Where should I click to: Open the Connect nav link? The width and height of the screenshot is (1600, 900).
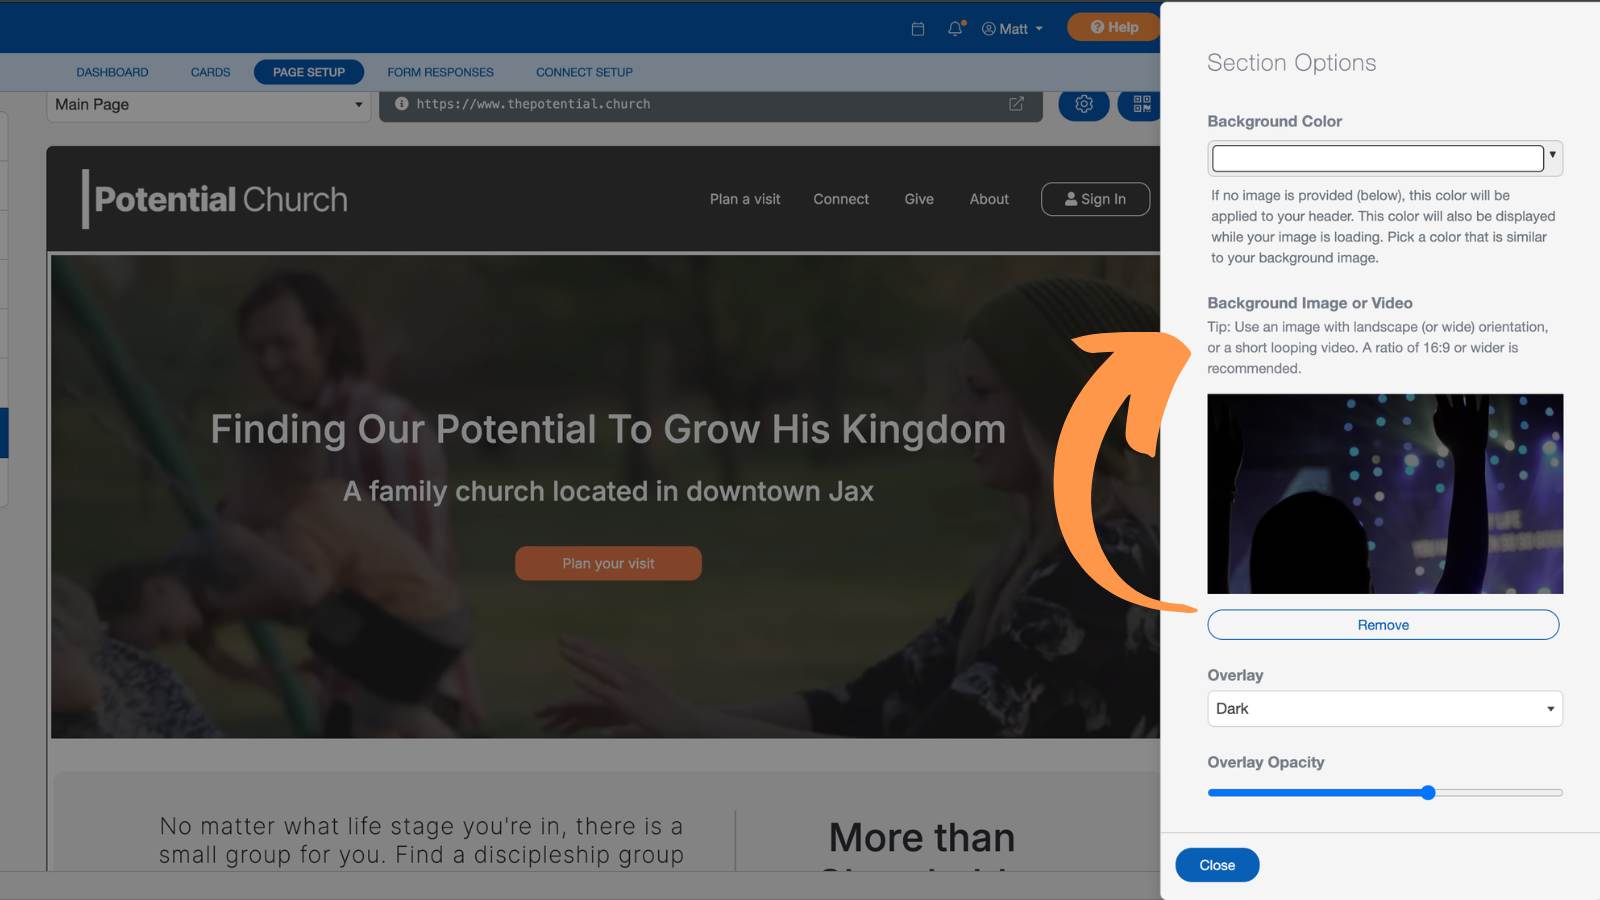point(841,199)
